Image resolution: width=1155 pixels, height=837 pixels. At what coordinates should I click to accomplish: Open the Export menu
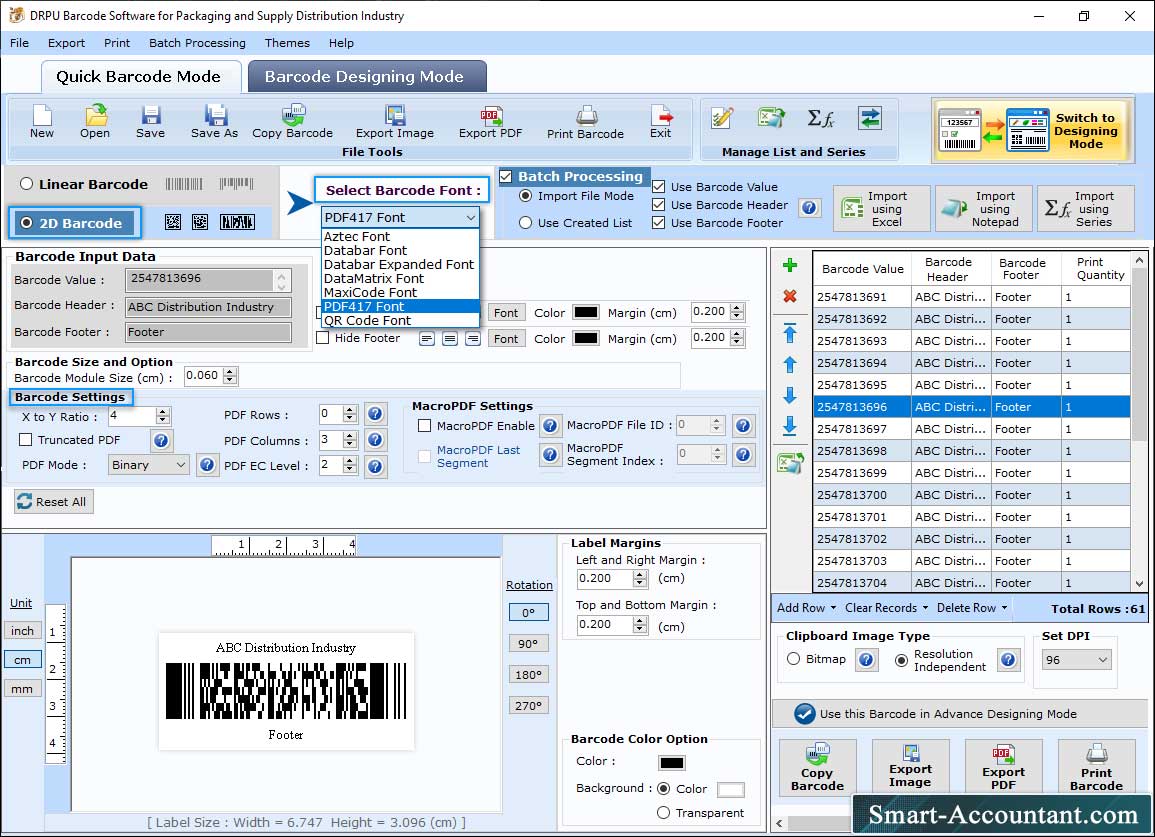(66, 43)
